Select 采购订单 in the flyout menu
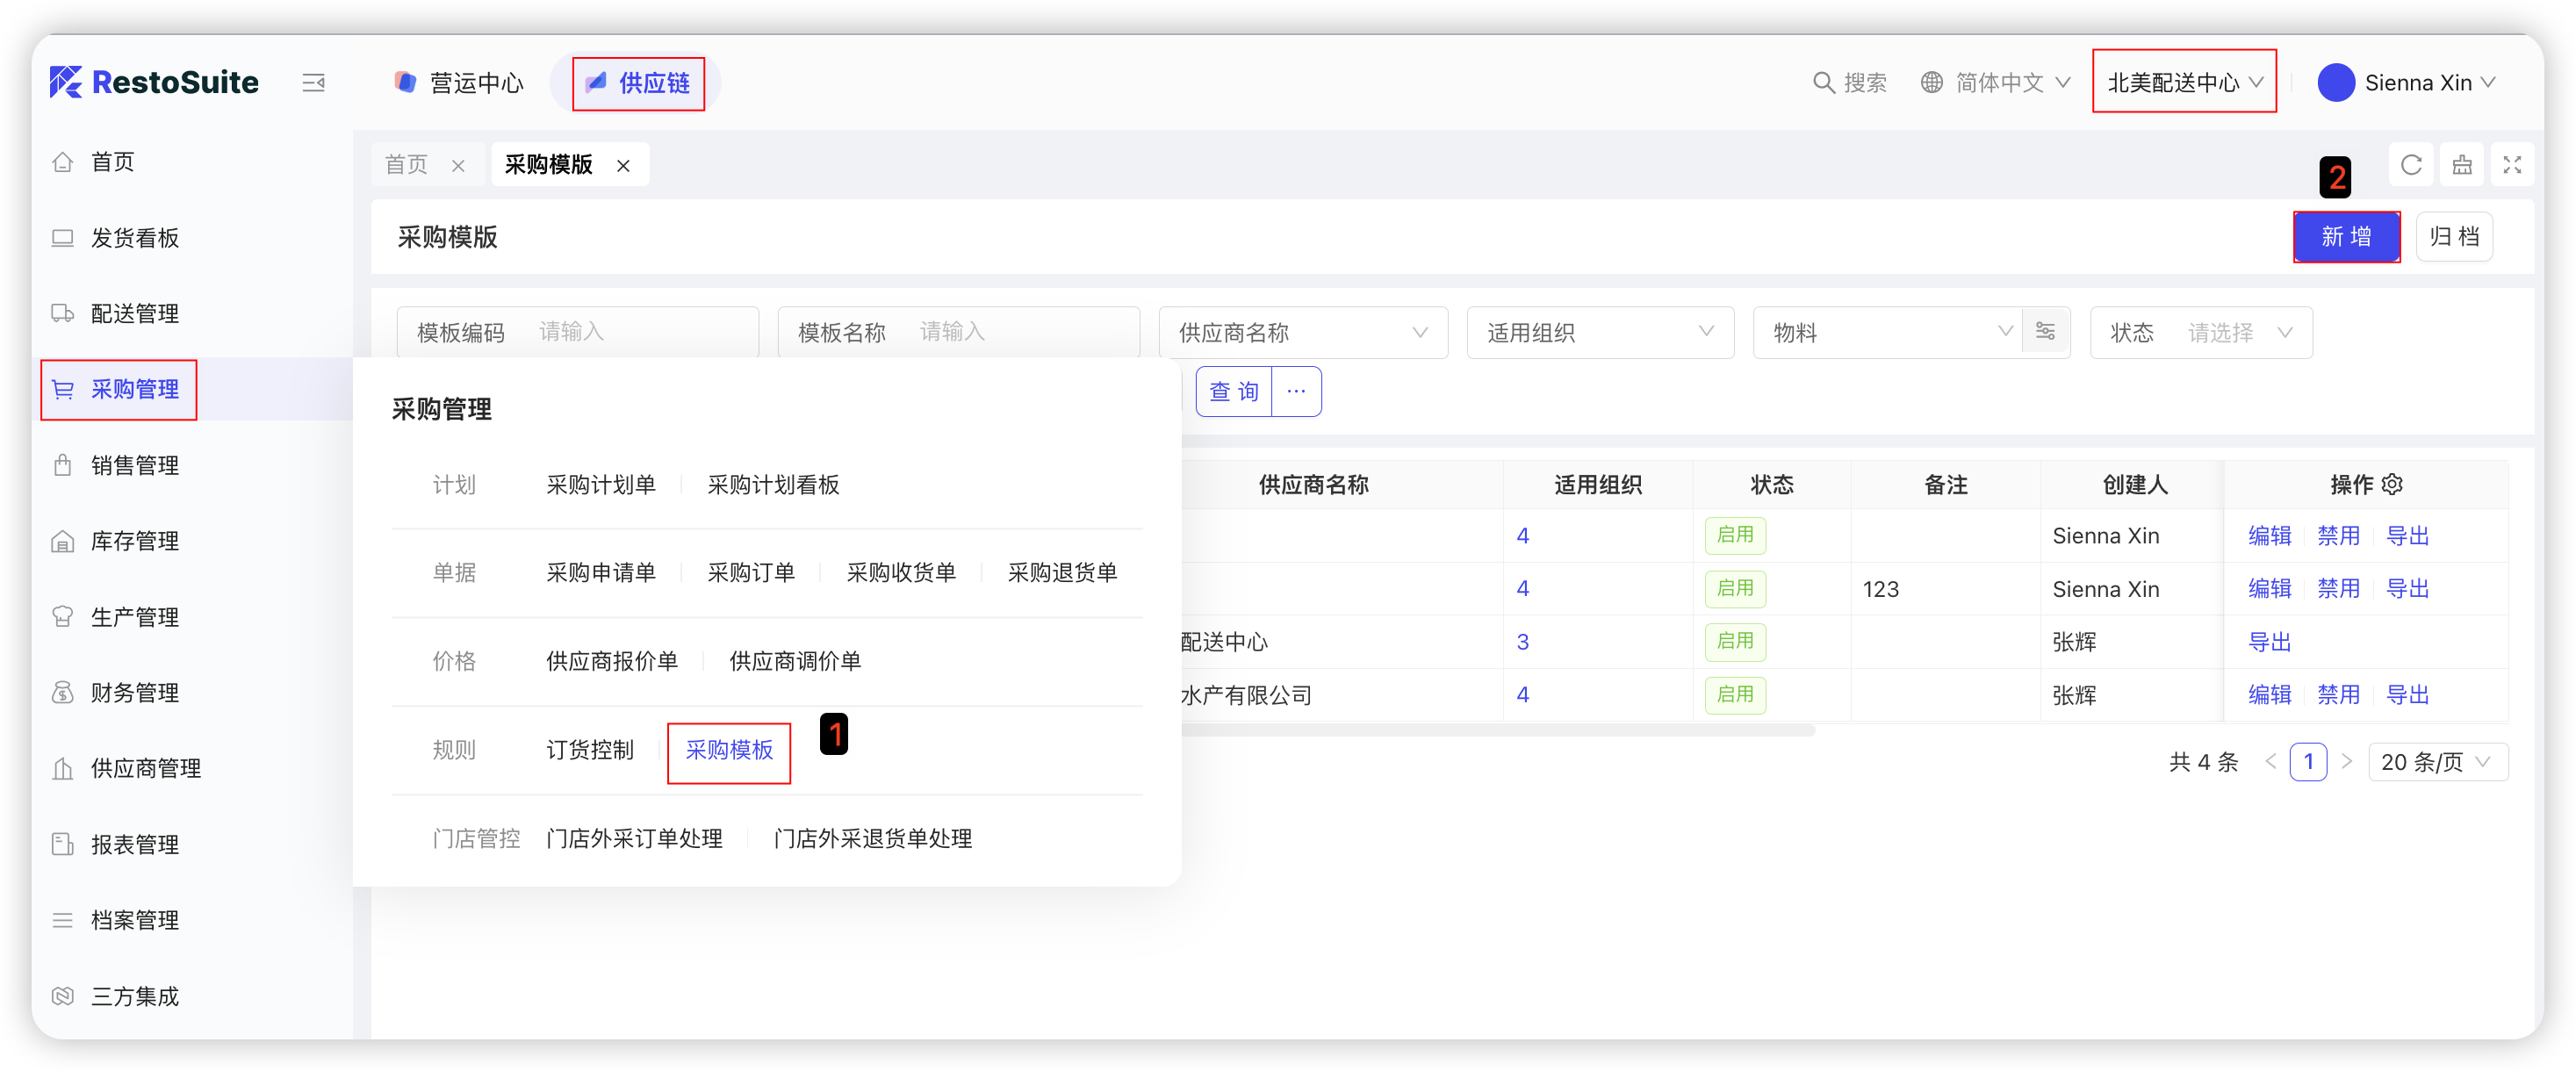The image size is (2576, 1071). (750, 573)
